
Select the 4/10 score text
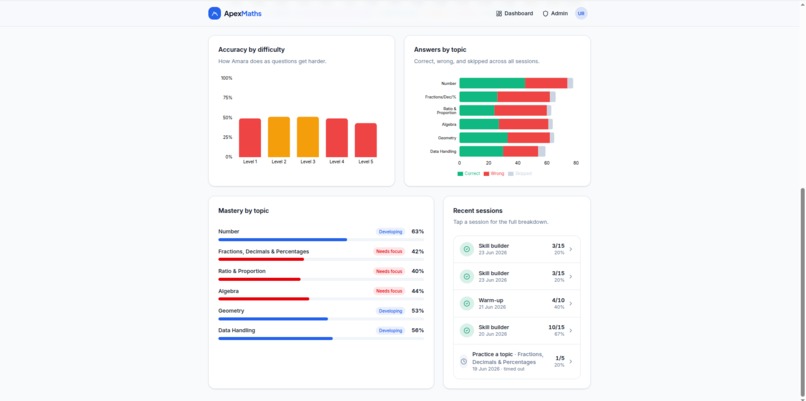coord(558,300)
